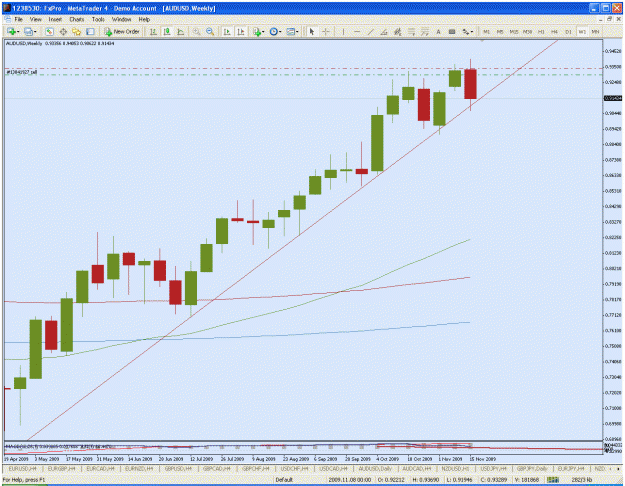Viewport: 625px width, 486px height.
Task: Toggle the Chart Shift icon
Action: coord(241,31)
